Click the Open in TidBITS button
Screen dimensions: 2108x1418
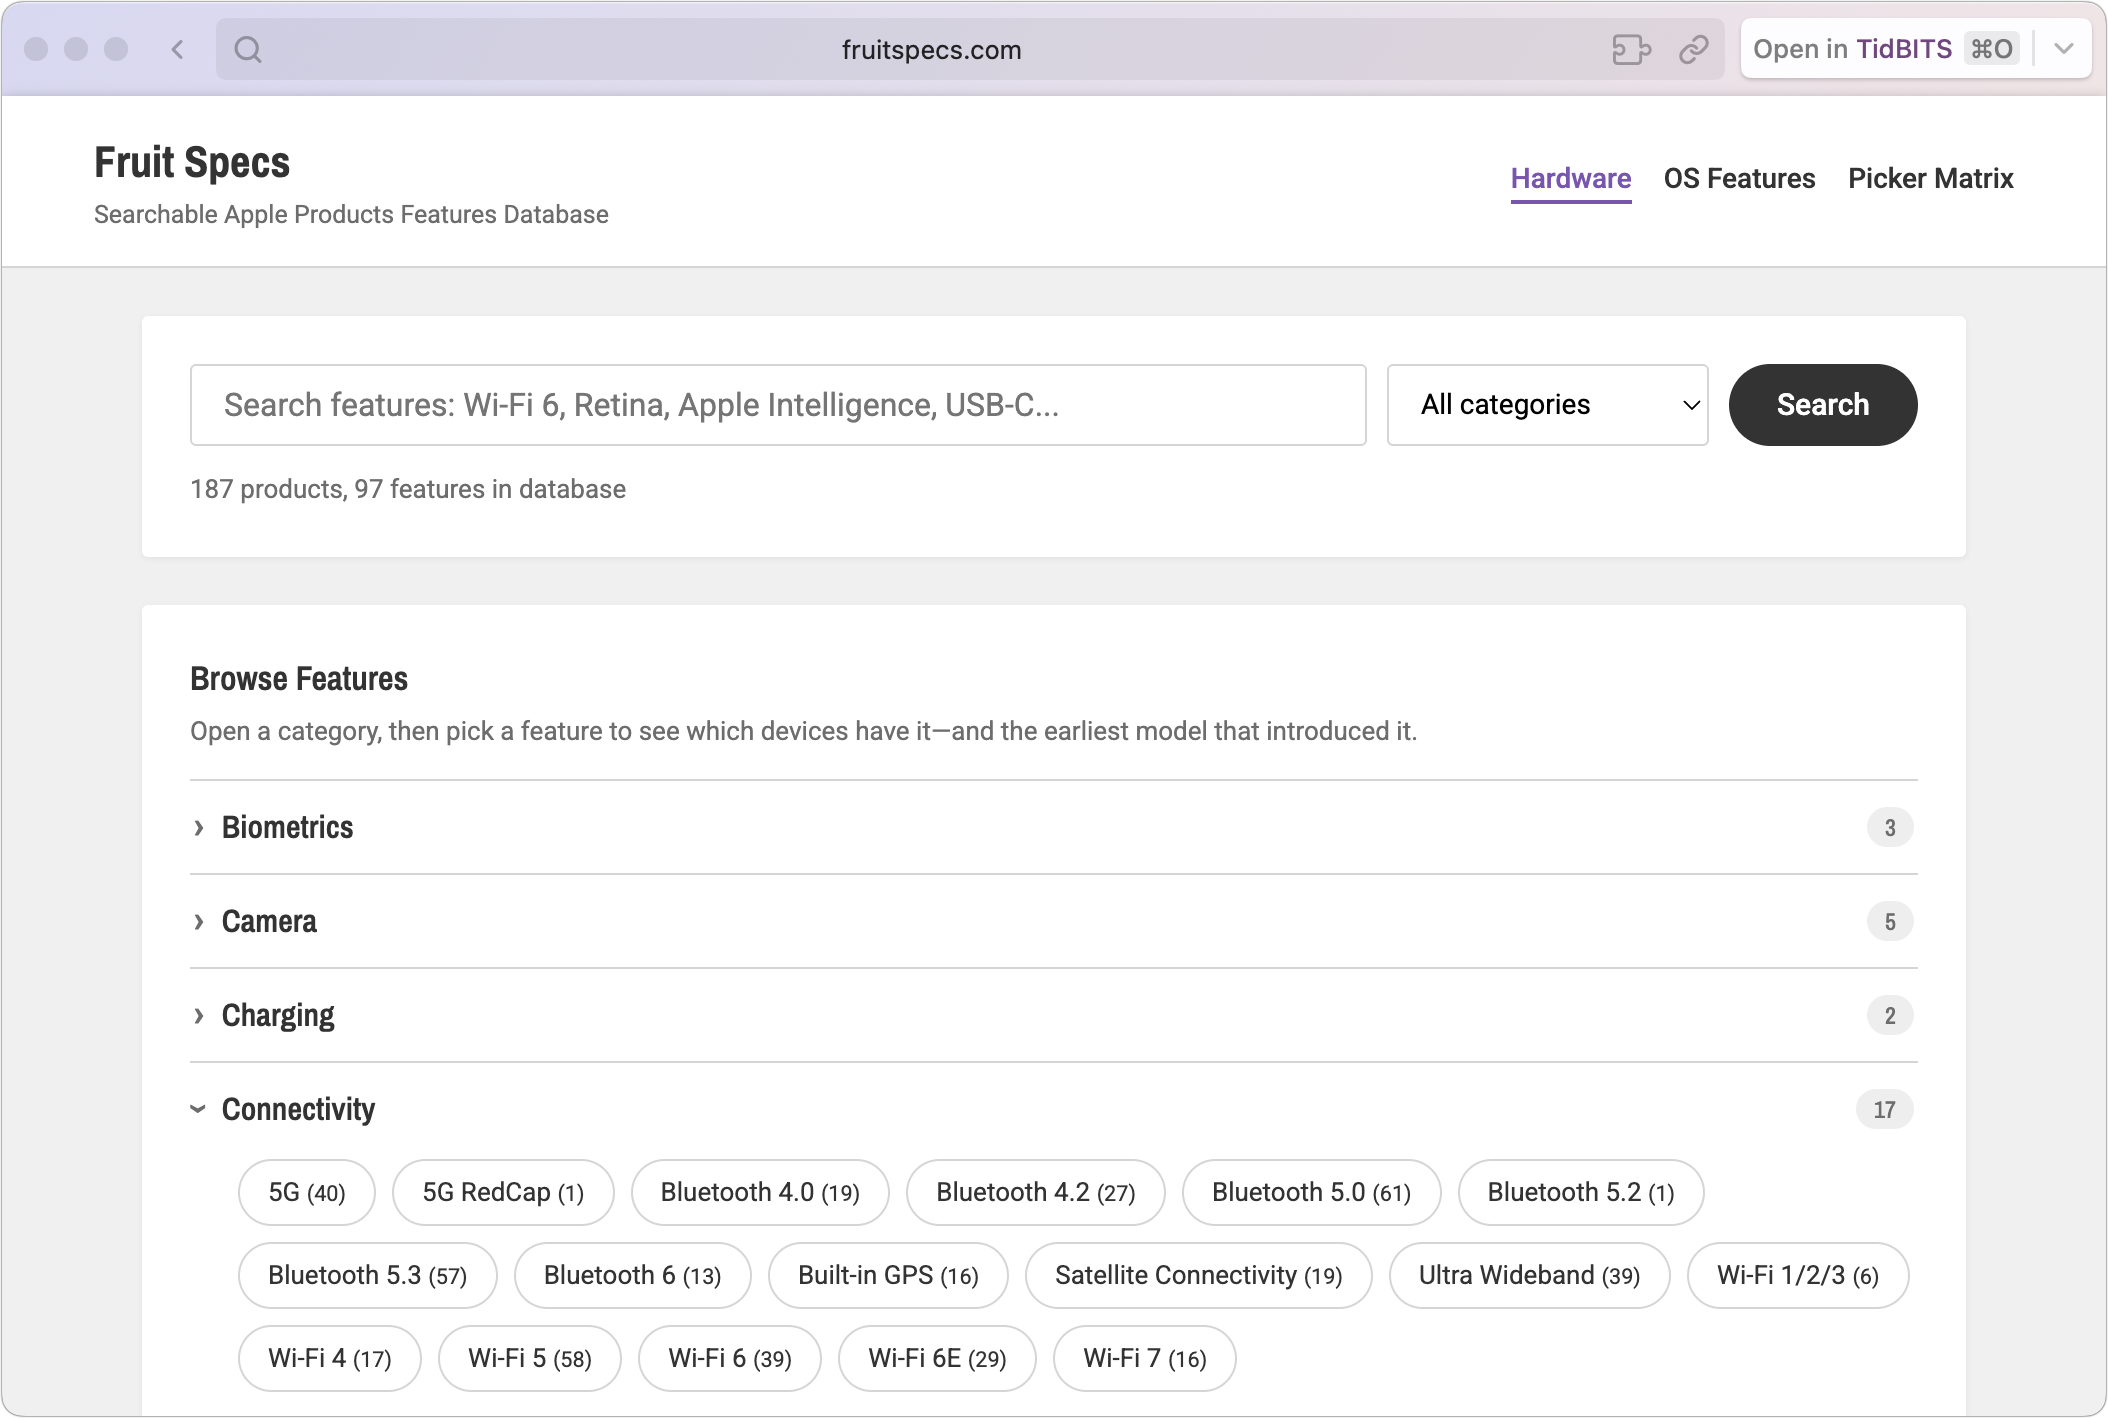(x=1886, y=49)
